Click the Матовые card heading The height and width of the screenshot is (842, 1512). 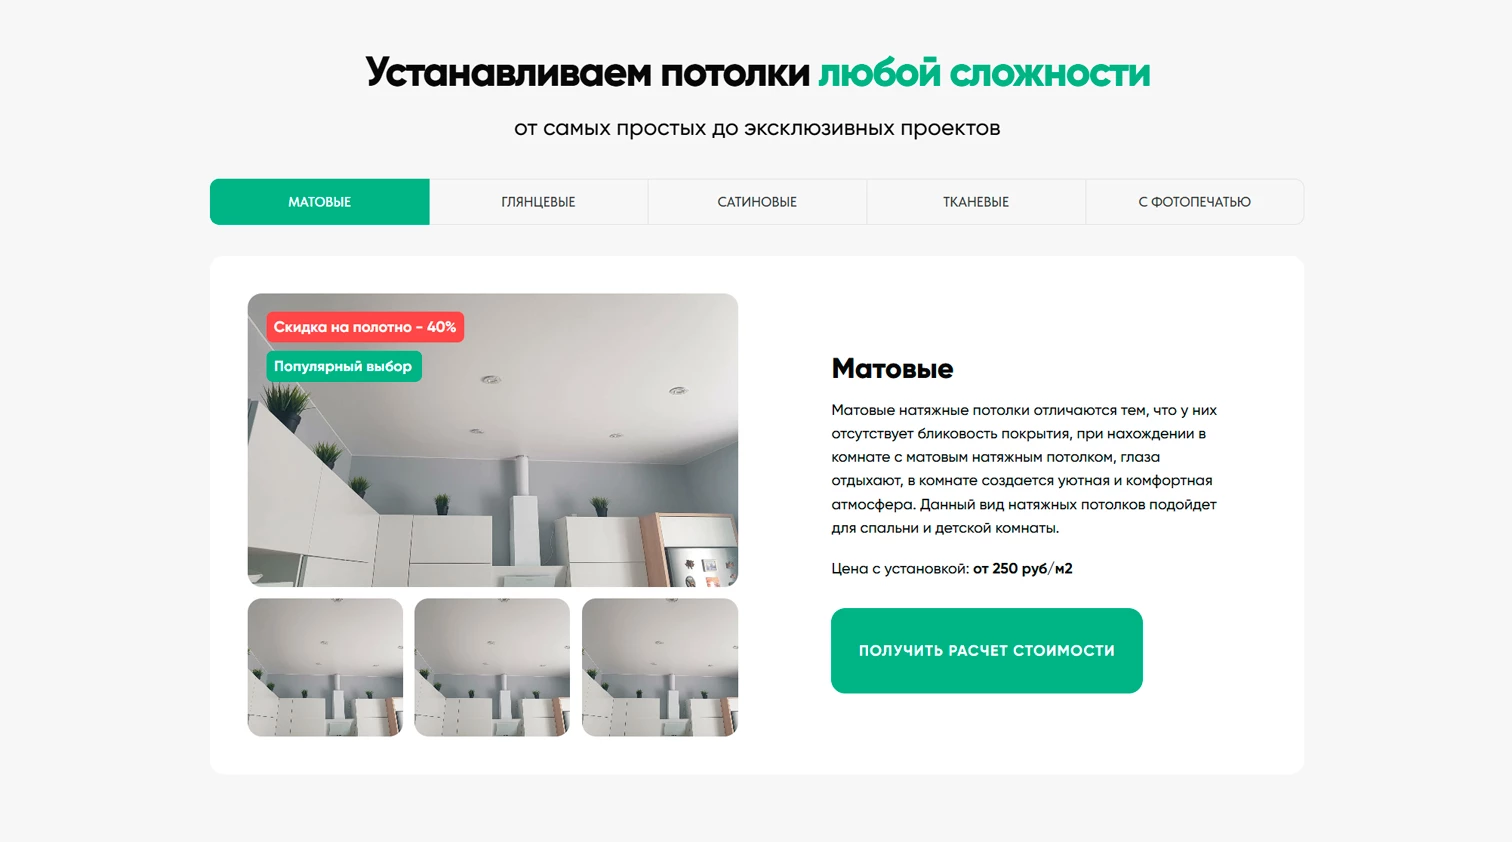tap(892, 369)
